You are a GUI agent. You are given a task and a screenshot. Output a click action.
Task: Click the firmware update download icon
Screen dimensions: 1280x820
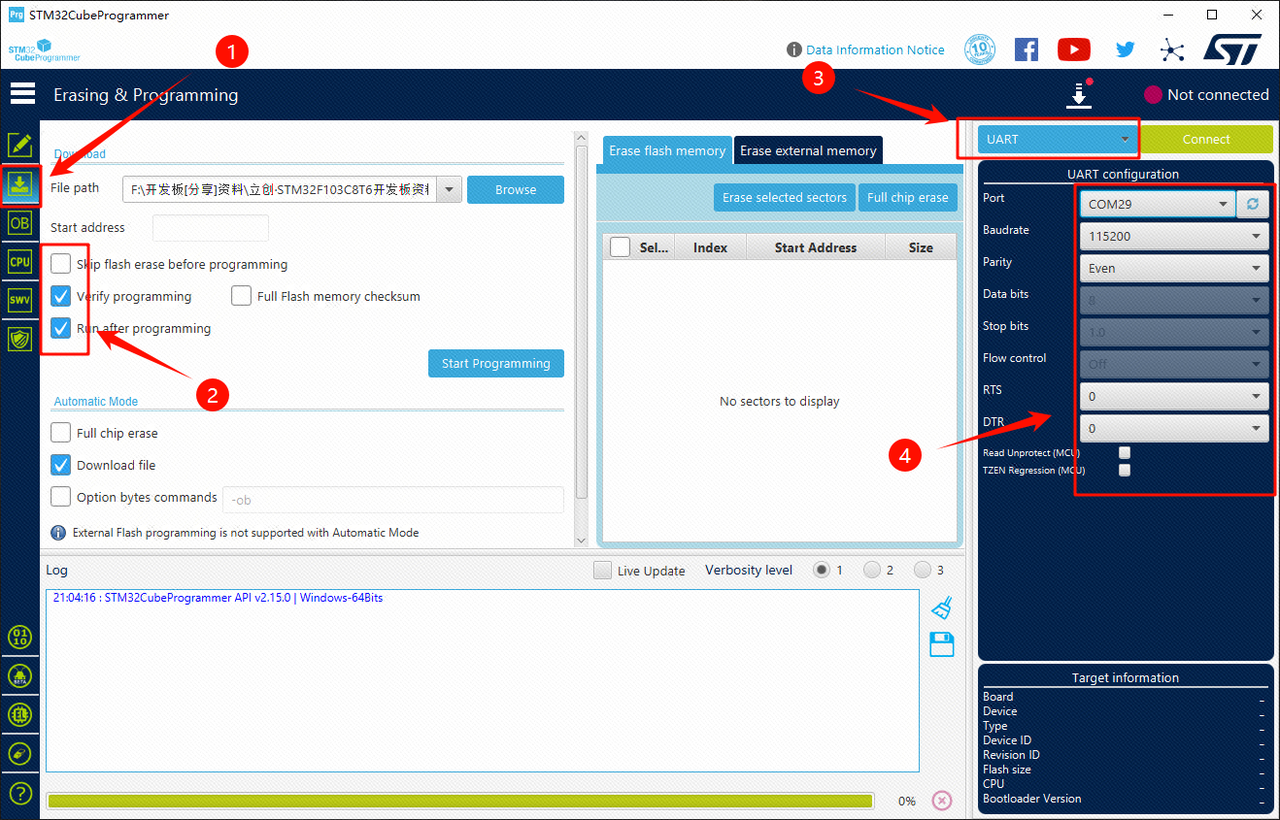click(1078, 95)
